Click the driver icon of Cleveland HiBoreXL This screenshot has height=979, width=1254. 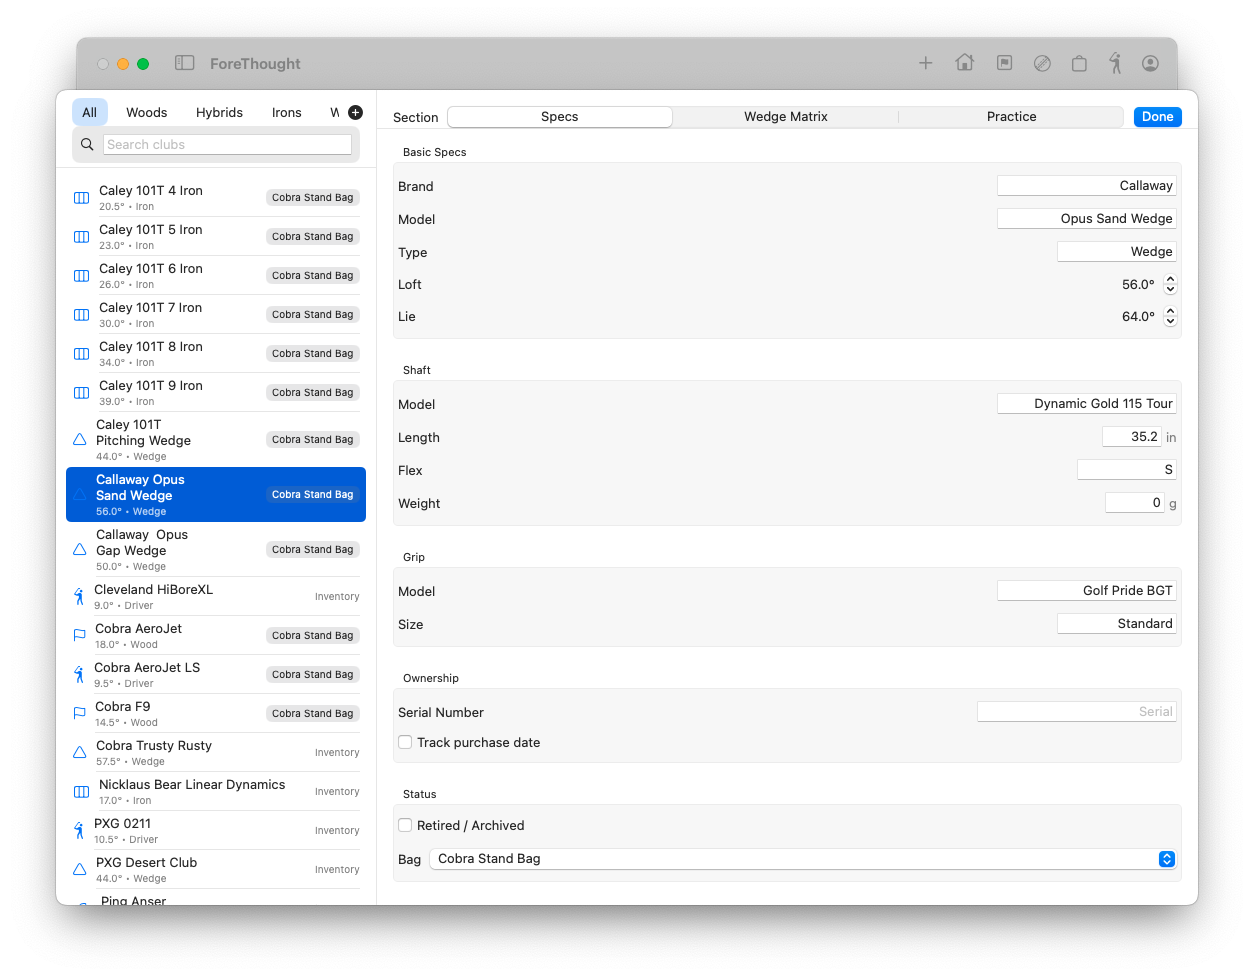point(79,597)
